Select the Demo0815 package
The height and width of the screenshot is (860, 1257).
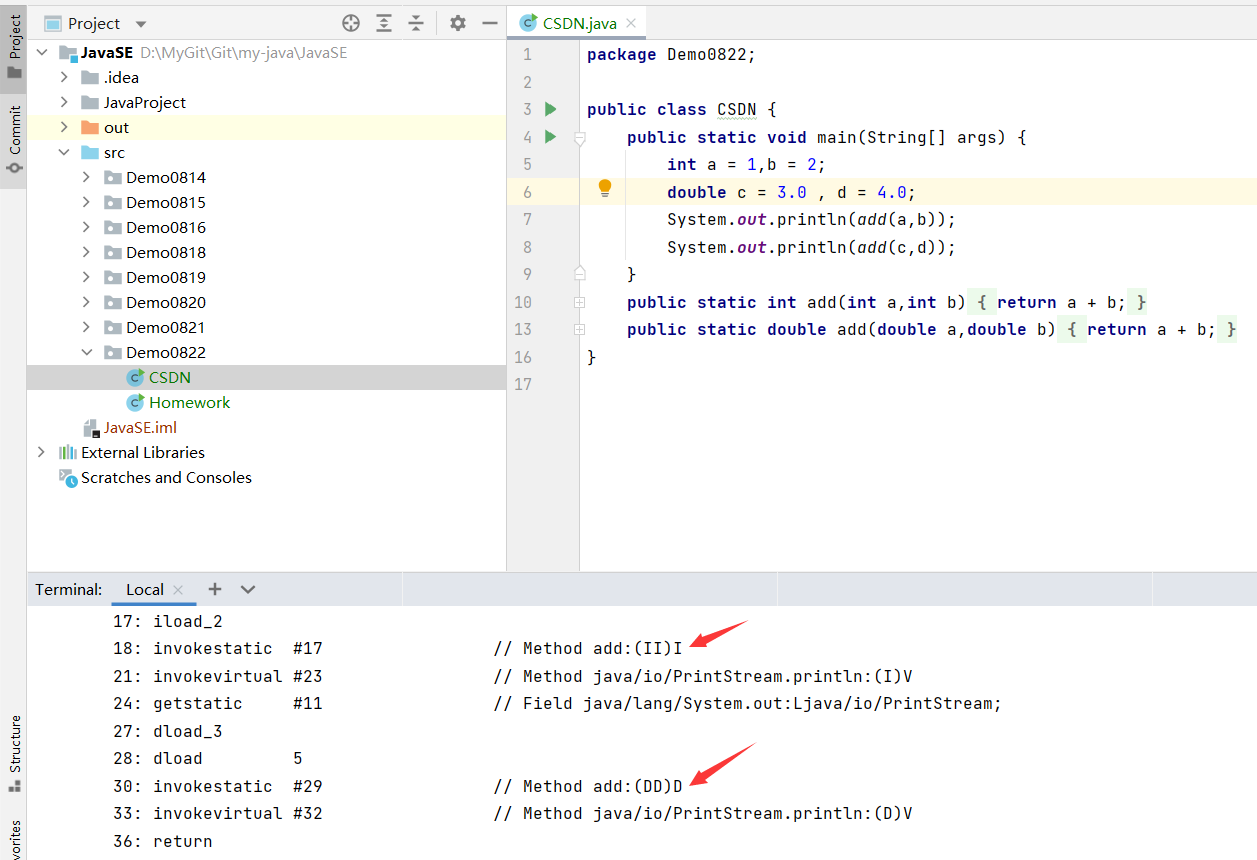click(x=166, y=203)
